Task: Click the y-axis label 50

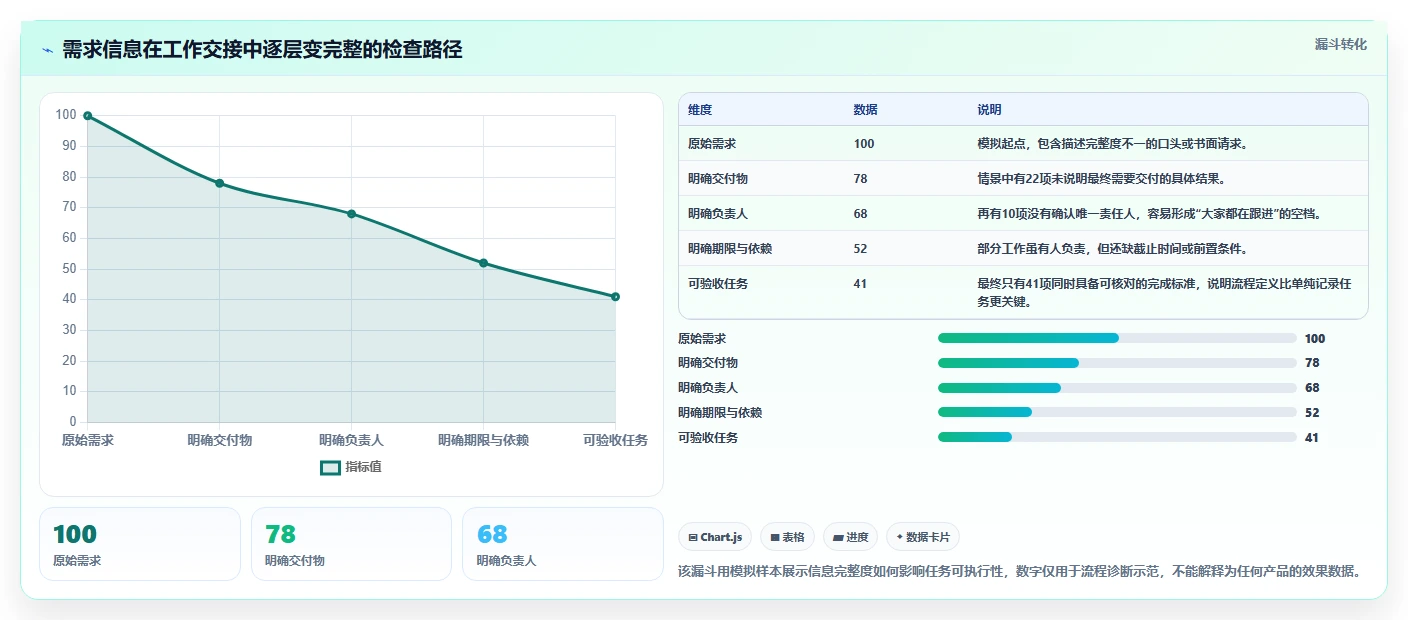Action: [69, 269]
